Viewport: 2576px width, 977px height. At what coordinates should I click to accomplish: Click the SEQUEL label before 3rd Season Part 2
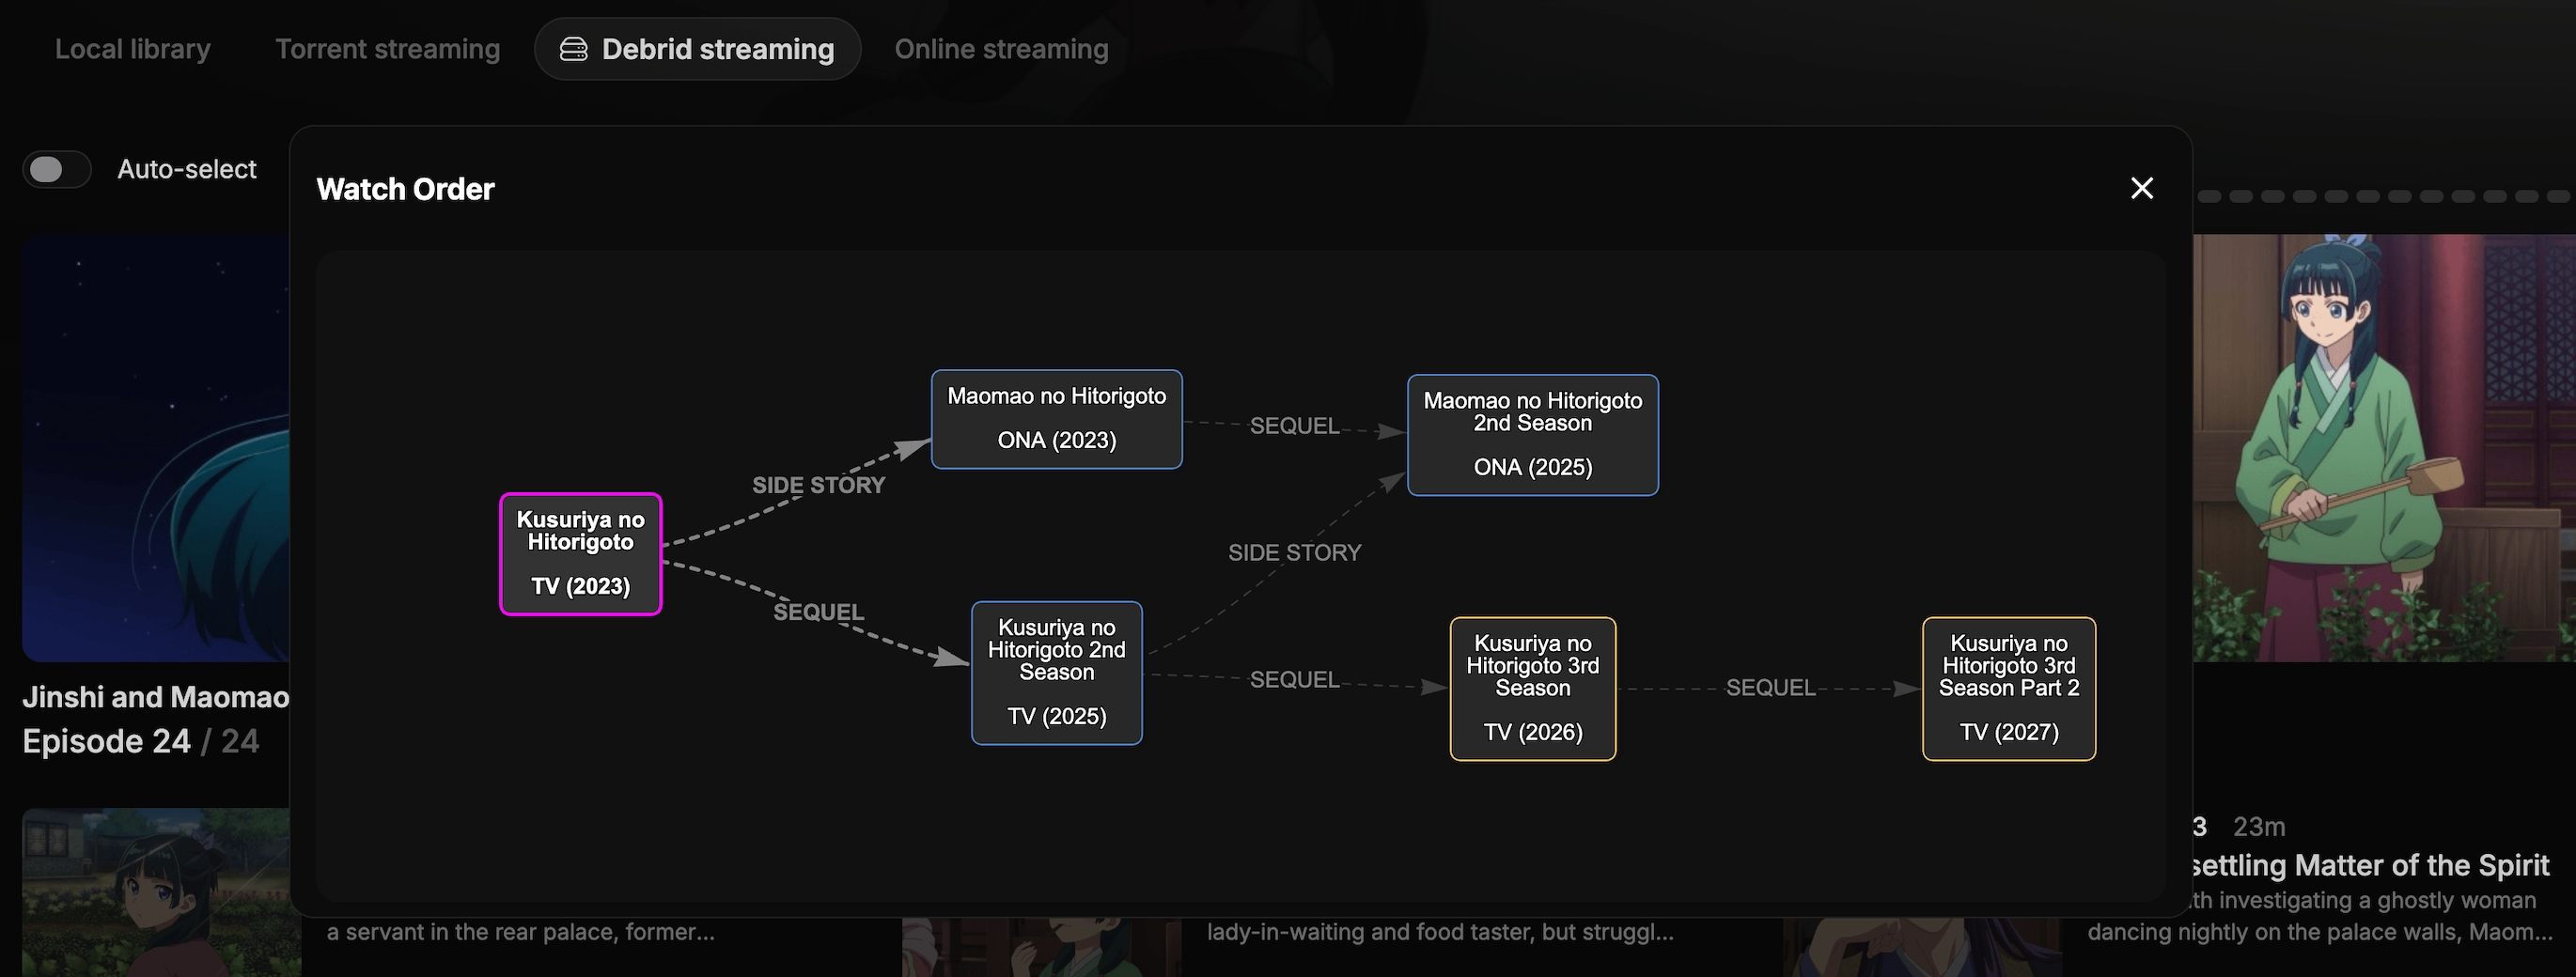1770,687
